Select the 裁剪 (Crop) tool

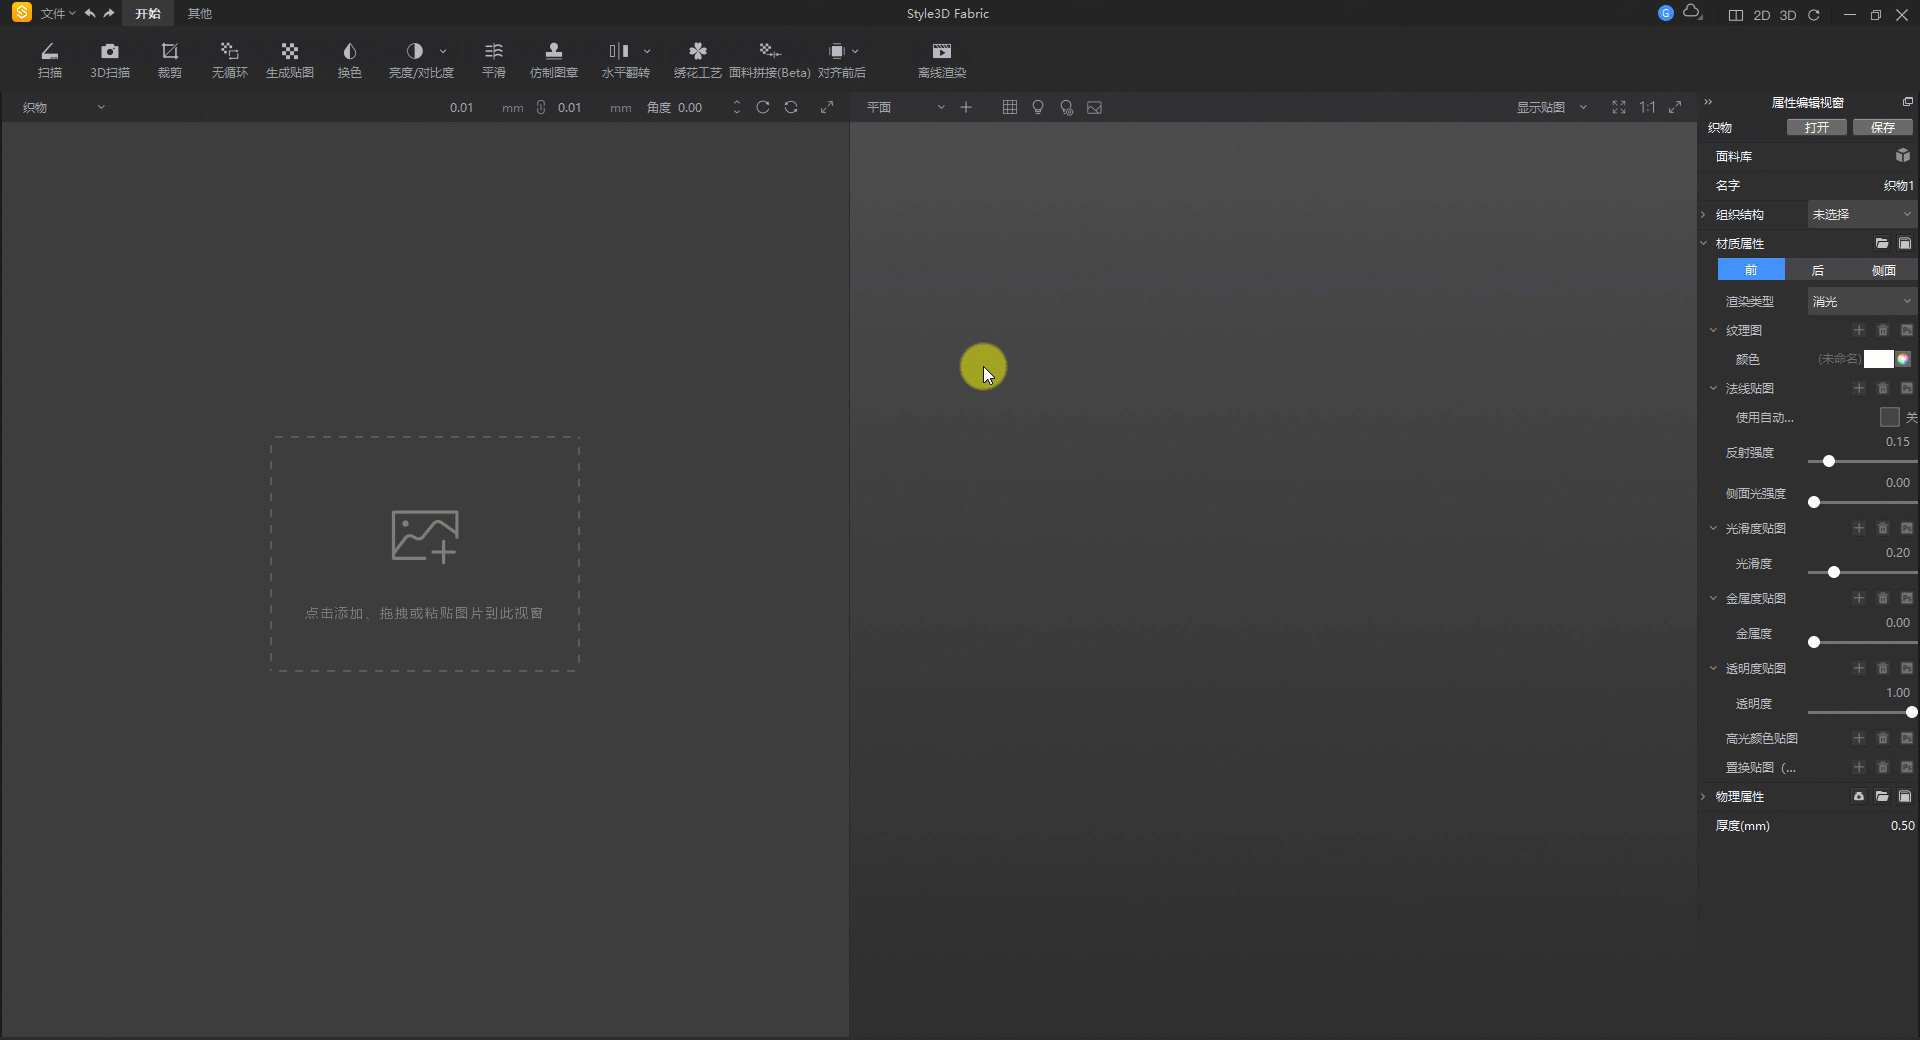tap(169, 59)
